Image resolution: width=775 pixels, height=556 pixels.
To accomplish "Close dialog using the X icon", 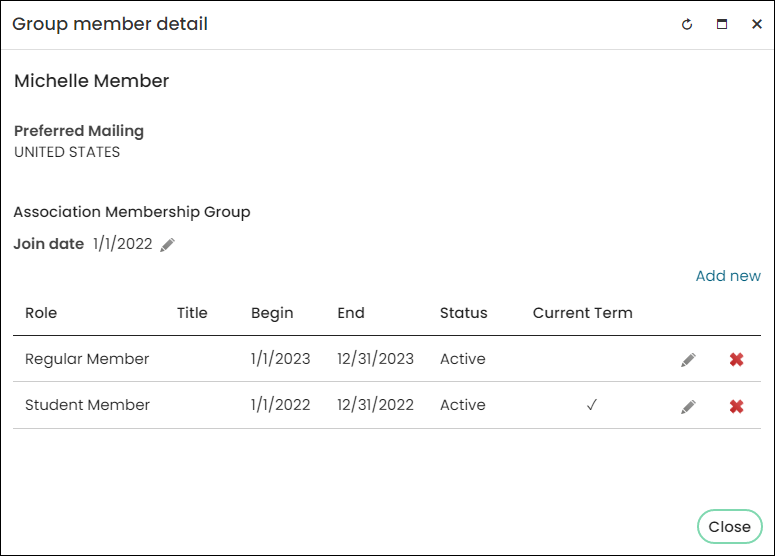I will coord(757,24).
